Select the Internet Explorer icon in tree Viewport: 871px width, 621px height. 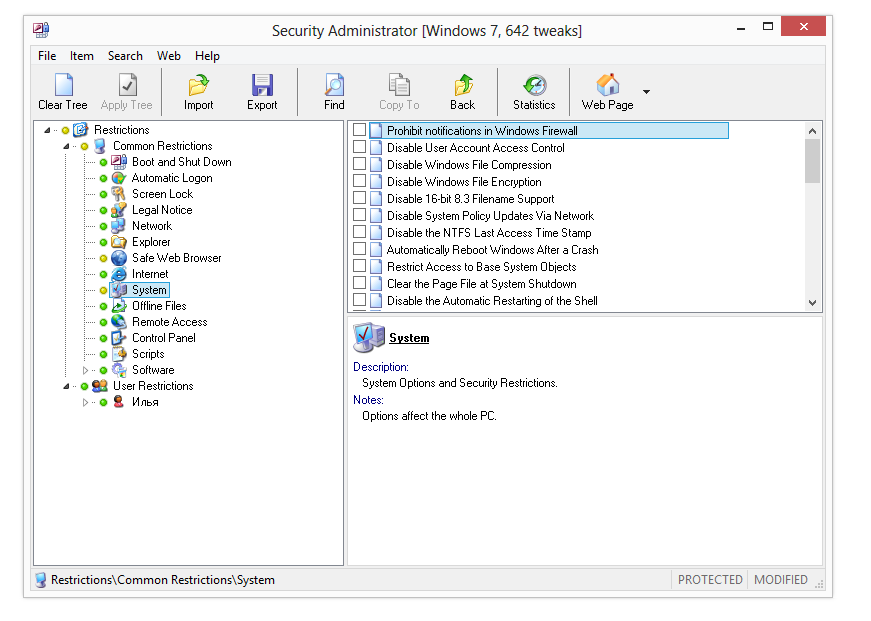click(x=119, y=274)
